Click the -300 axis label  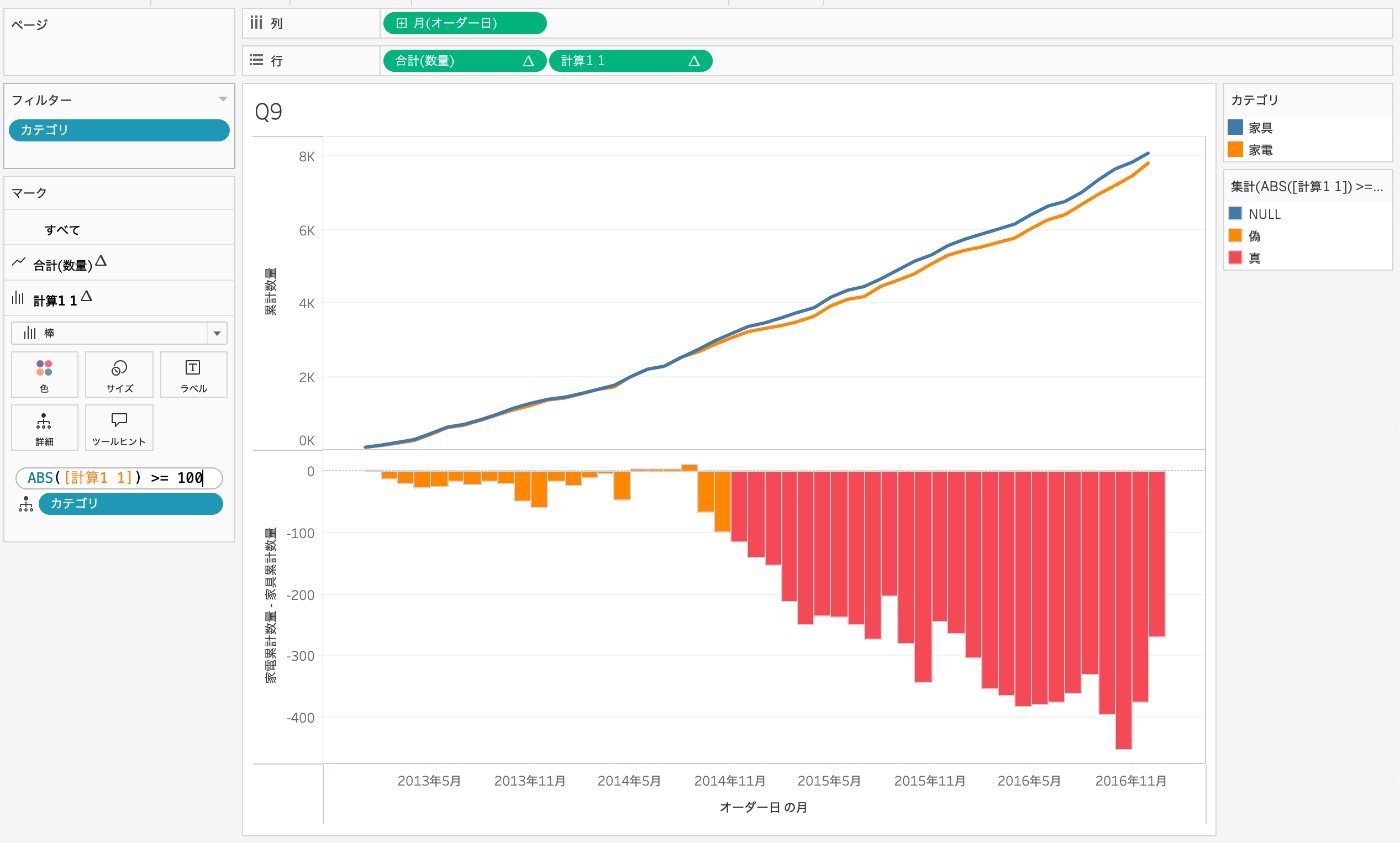click(x=299, y=656)
